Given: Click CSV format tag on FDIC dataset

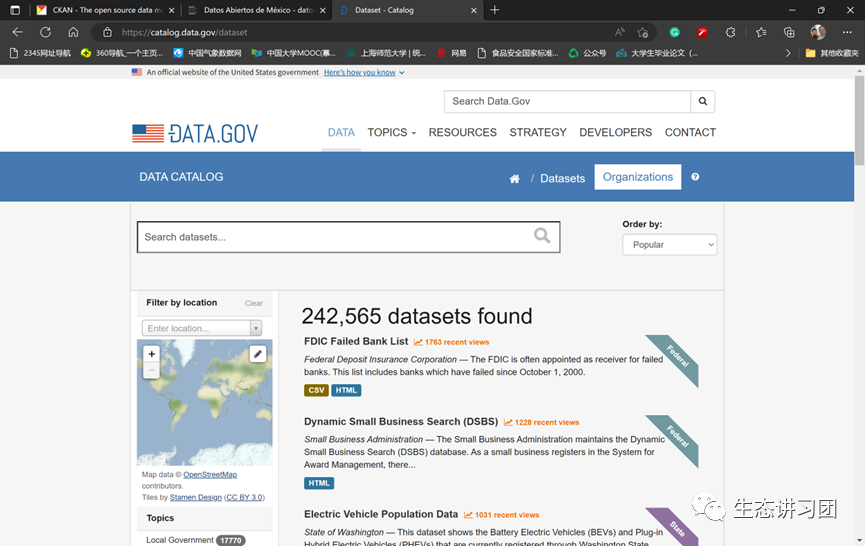Looking at the screenshot, I should [316, 390].
